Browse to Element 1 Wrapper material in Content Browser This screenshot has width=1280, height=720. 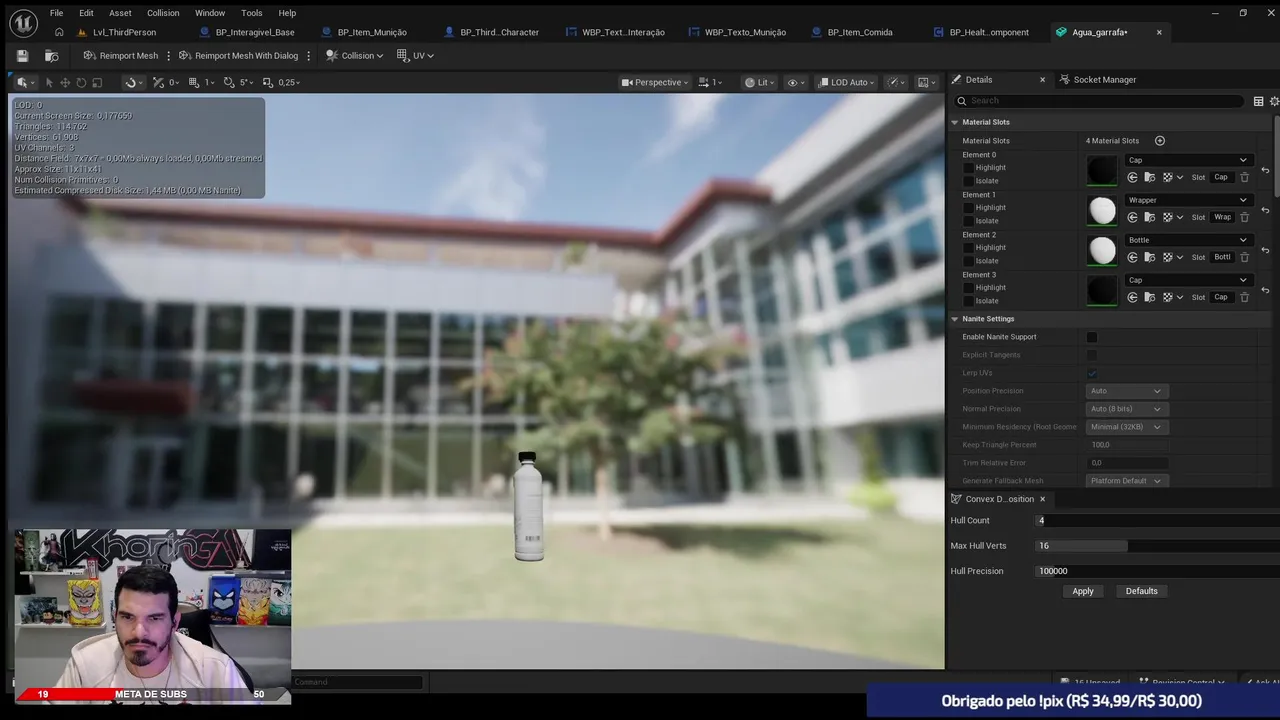coord(1149,217)
